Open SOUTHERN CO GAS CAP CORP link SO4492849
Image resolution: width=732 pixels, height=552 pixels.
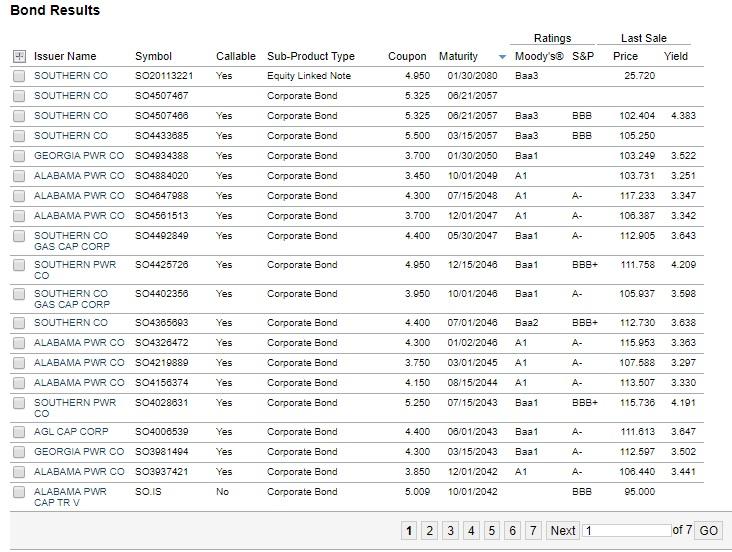pos(72,241)
